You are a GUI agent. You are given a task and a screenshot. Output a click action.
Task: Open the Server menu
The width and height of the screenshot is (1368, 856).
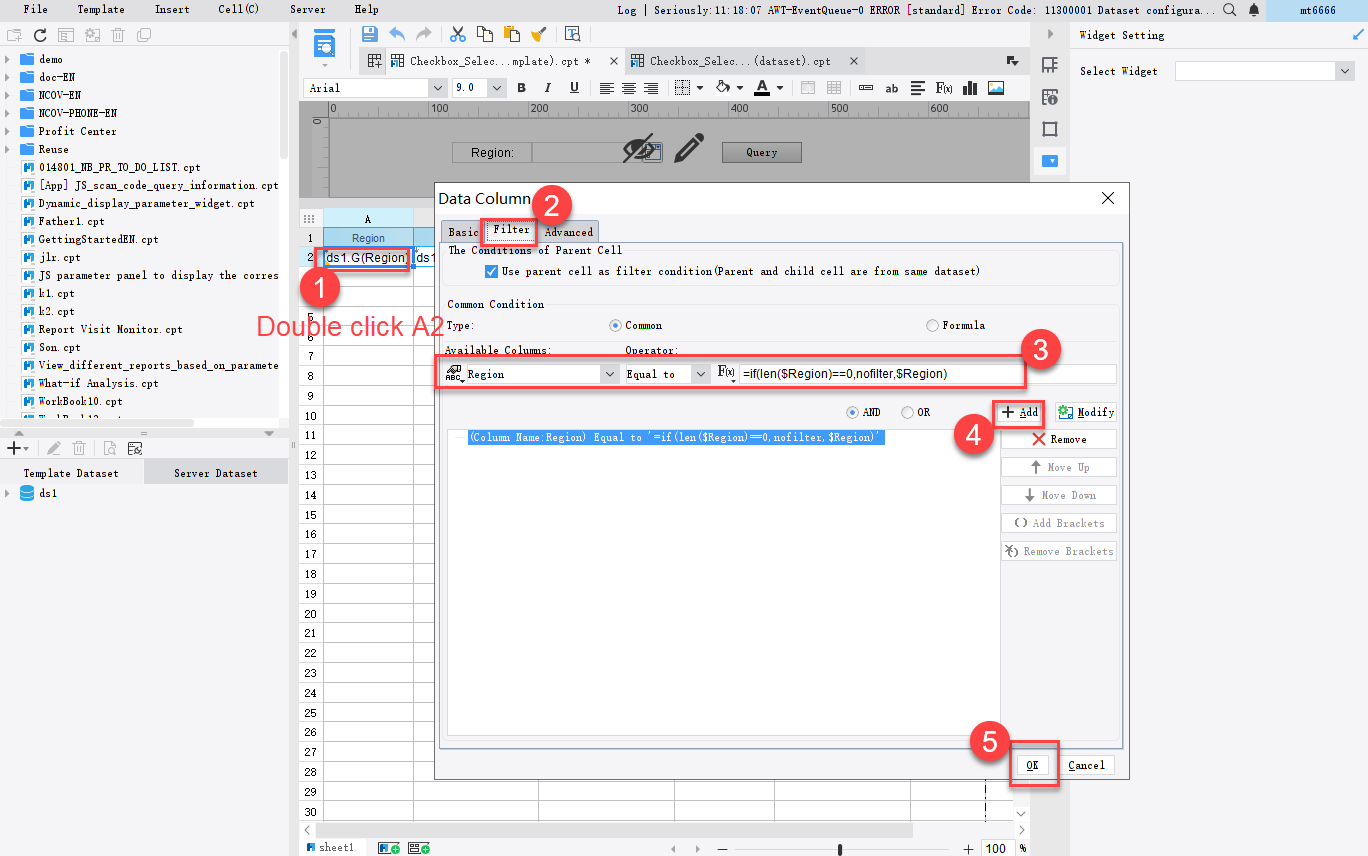point(307,9)
